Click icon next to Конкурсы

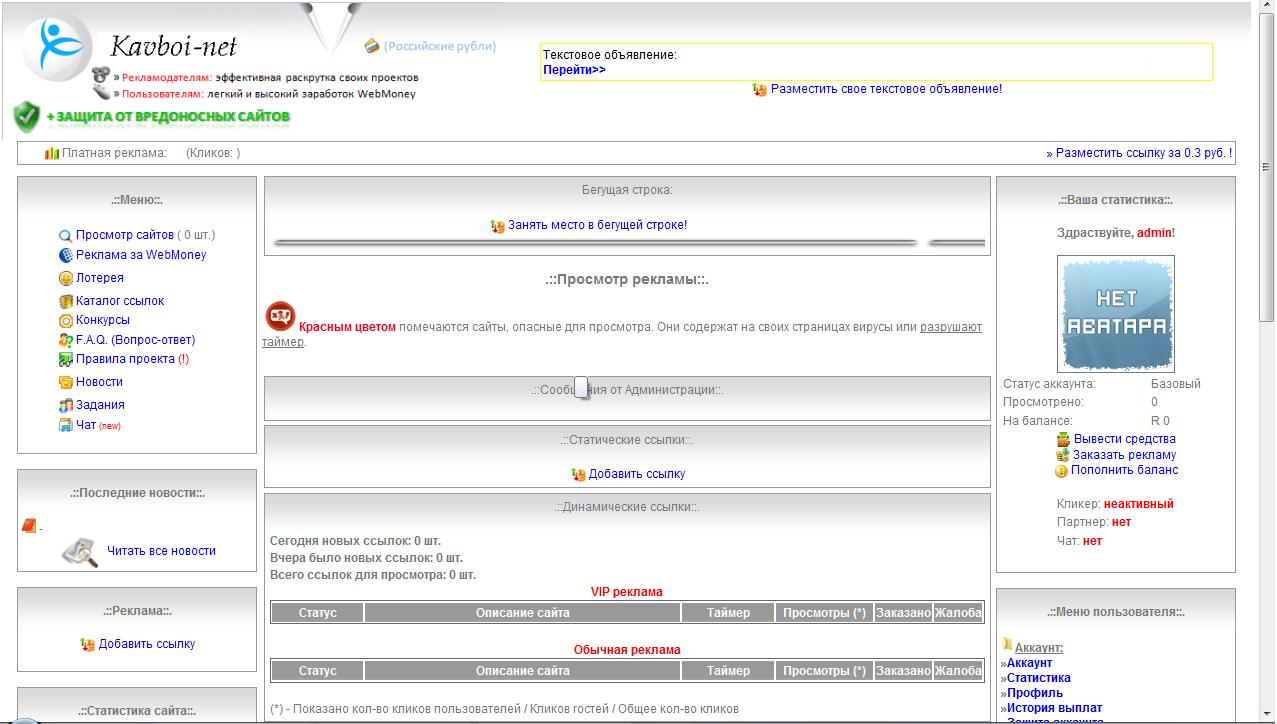66,321
